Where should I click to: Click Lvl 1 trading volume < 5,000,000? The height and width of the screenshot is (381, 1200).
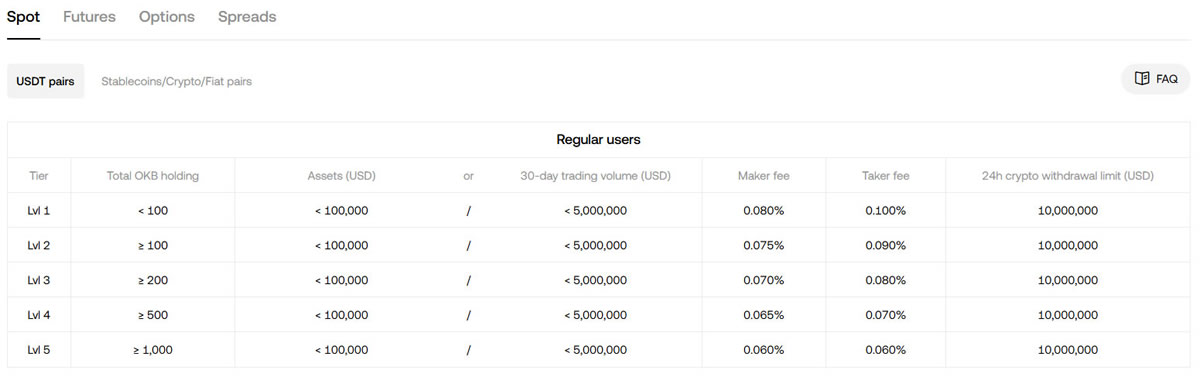pos(595,210)
